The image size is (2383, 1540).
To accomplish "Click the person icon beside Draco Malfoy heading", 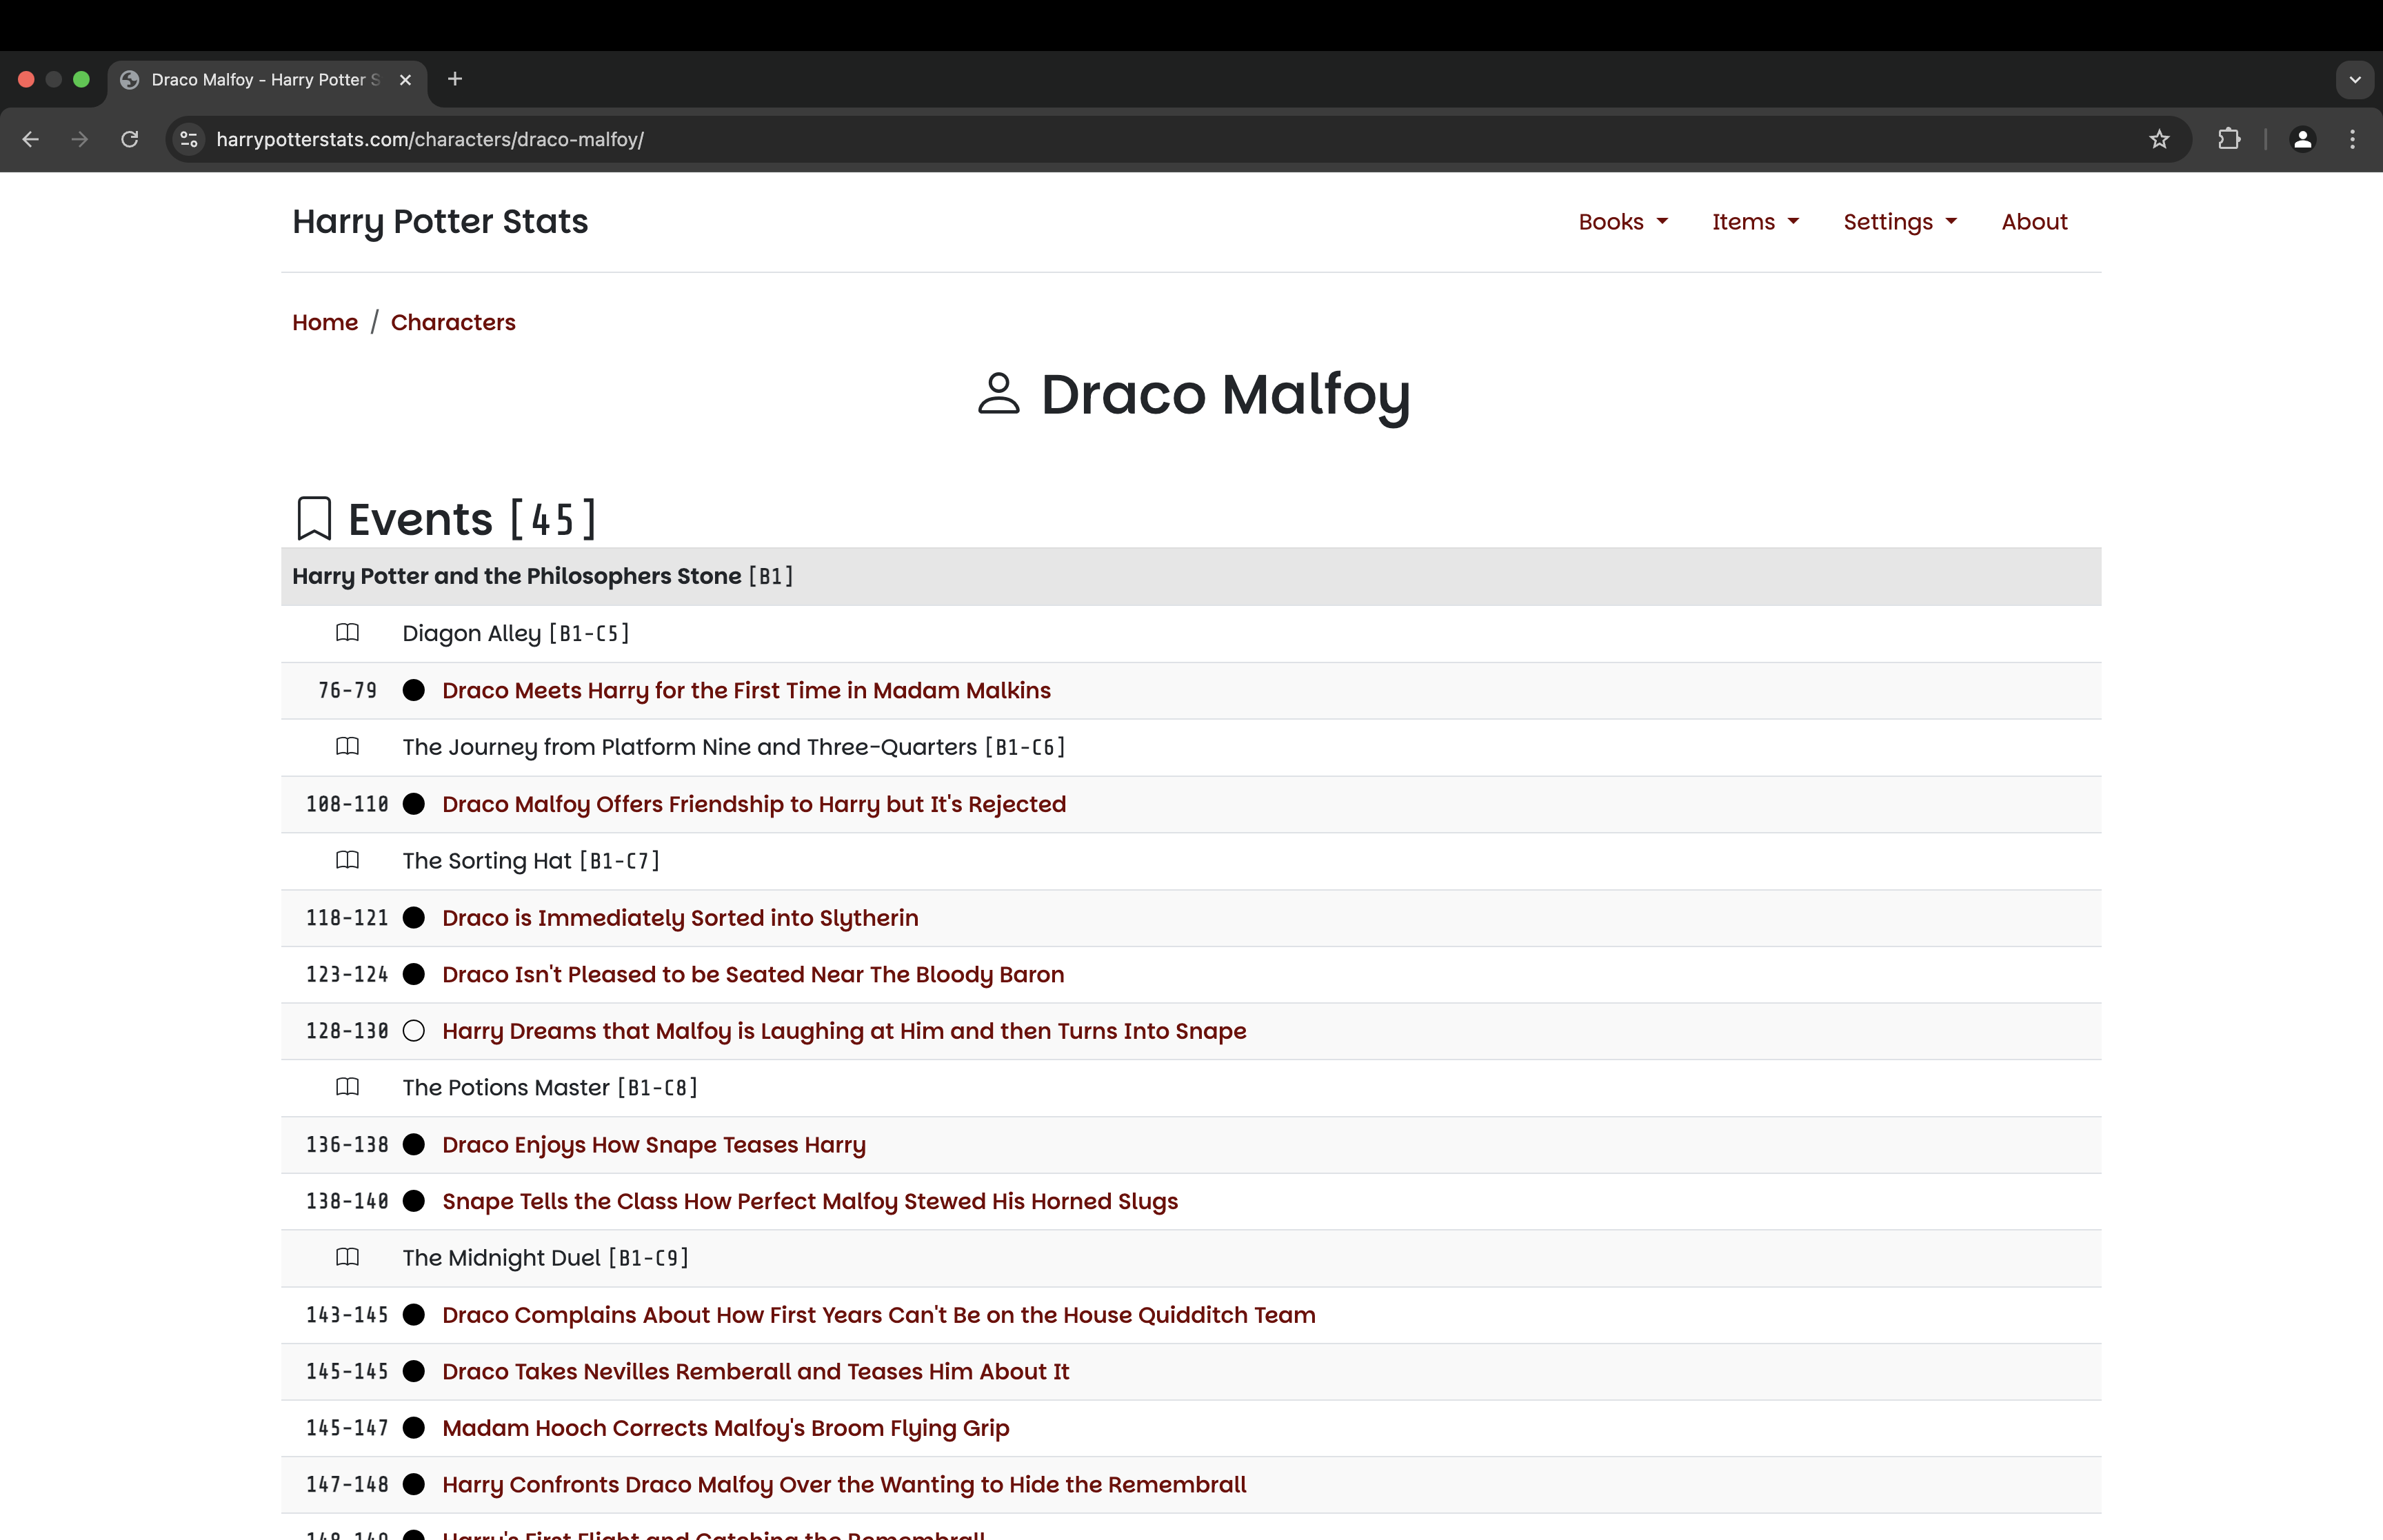I will (998, 394).
